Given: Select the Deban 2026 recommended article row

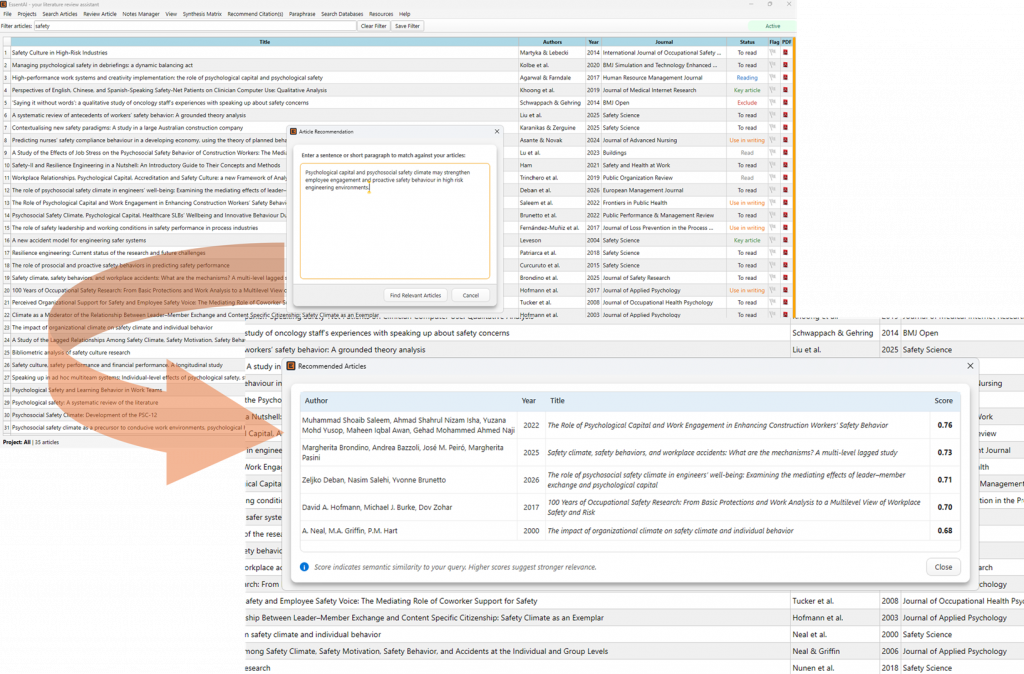Looking at the screenshot, I should coord(630,479).
